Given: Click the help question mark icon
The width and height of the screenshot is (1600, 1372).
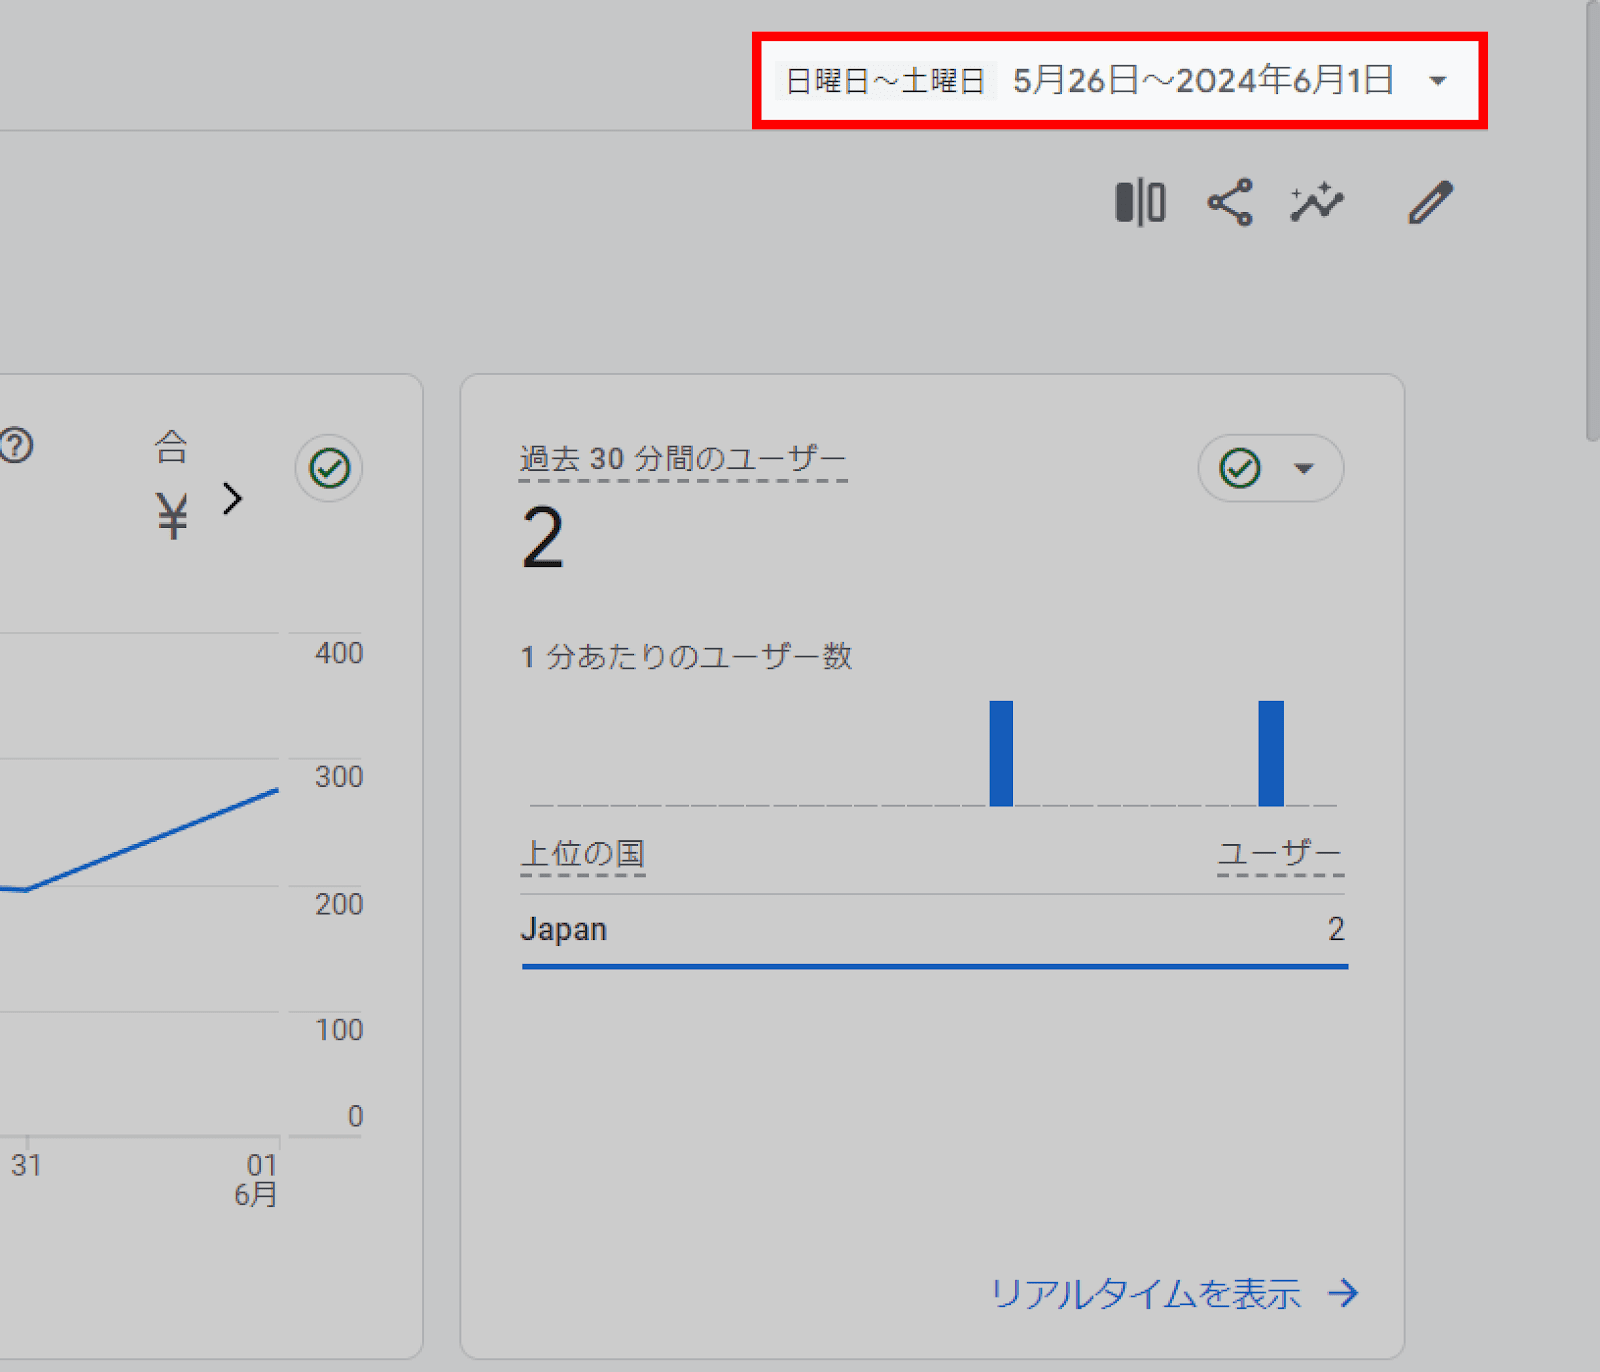Looking at the screenshot, I should (x=16, y=446).
